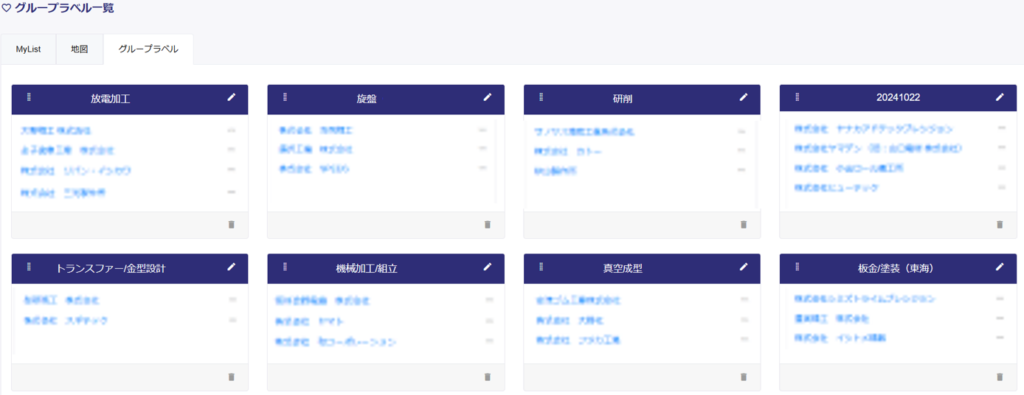Click the pencil icon on 研削 card
1024x395 pixels.
(x=743, y=97)
